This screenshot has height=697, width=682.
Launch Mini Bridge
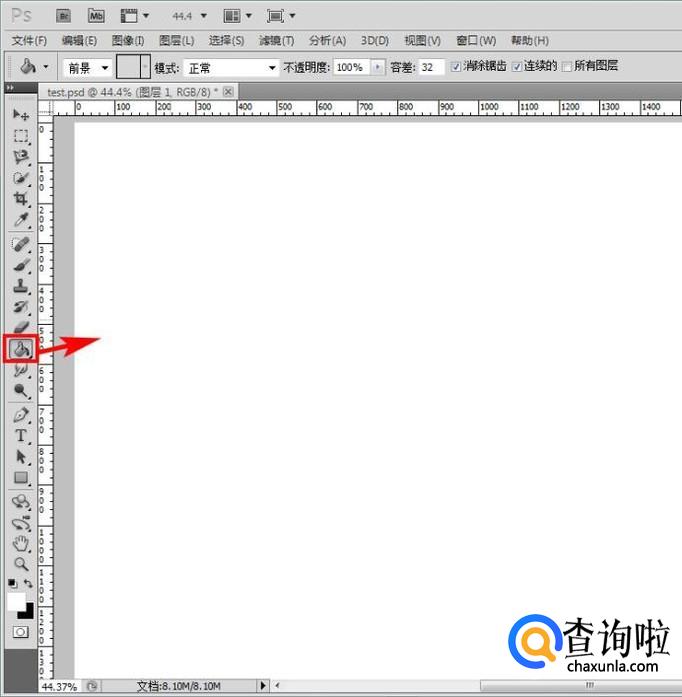pos(96,16)
